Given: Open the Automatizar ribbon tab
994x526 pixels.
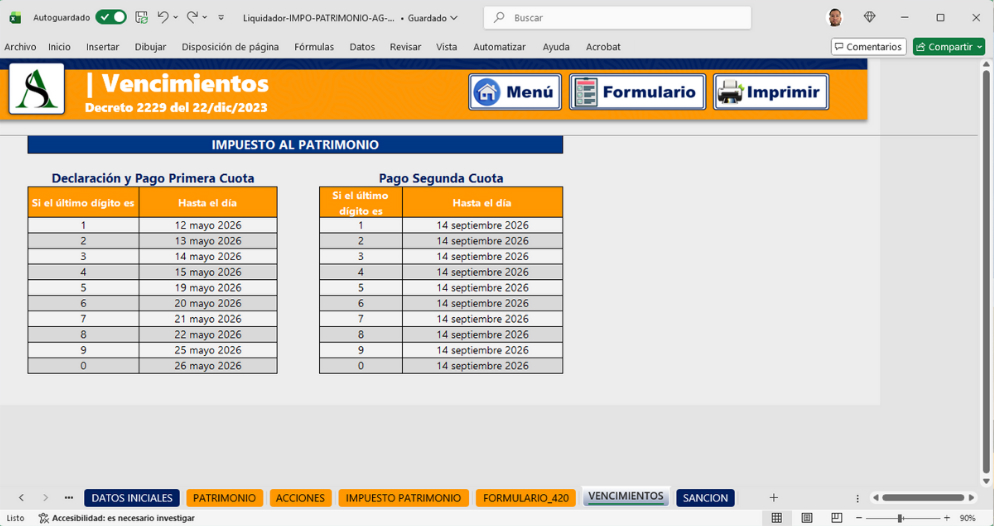Looking at the screenshot, I should pyautogui.click(x=500, y=47).
